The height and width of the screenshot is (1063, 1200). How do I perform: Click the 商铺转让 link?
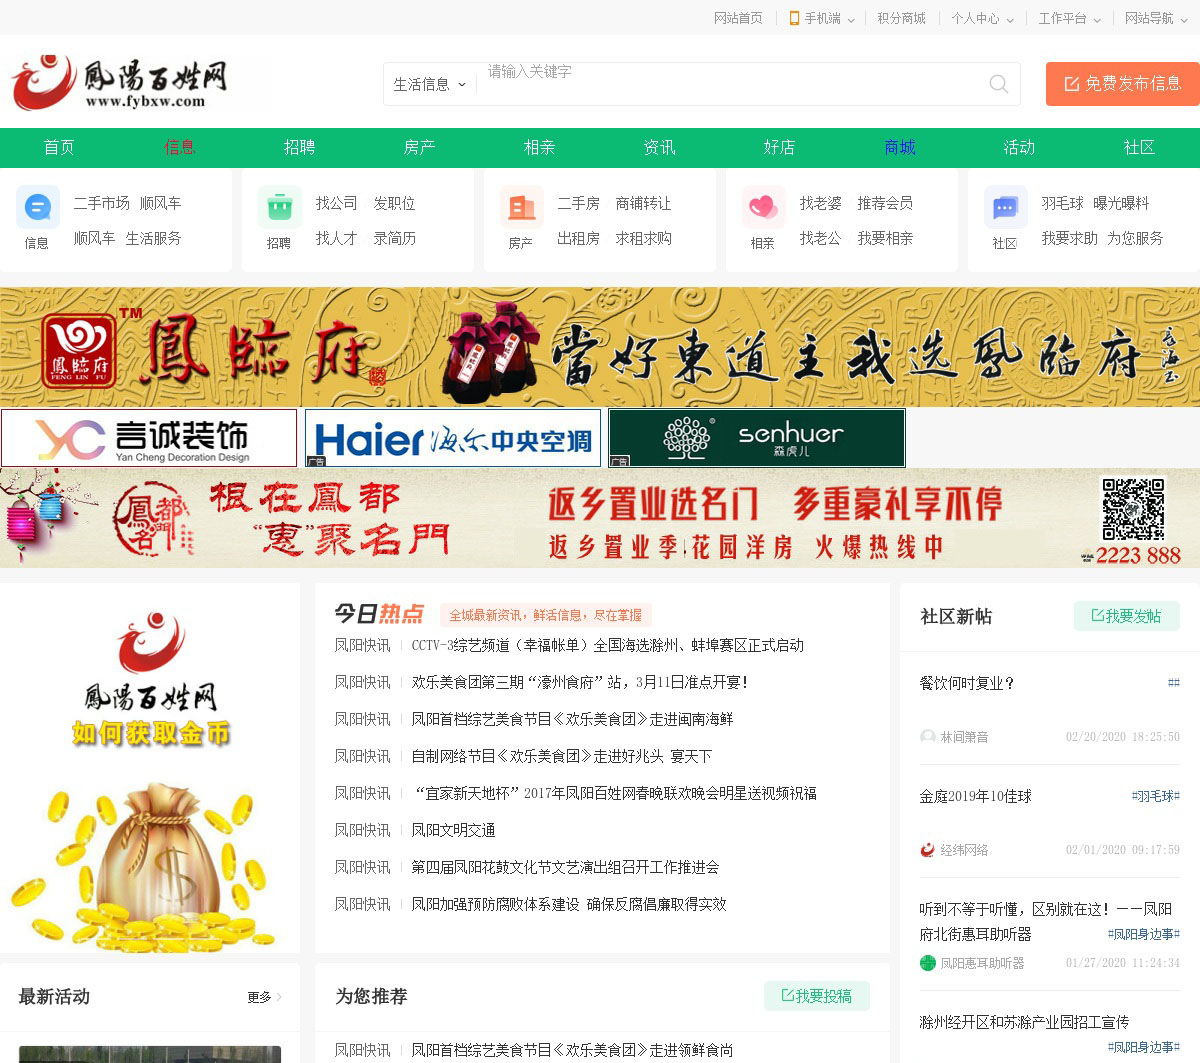click(x=643, y=203)
